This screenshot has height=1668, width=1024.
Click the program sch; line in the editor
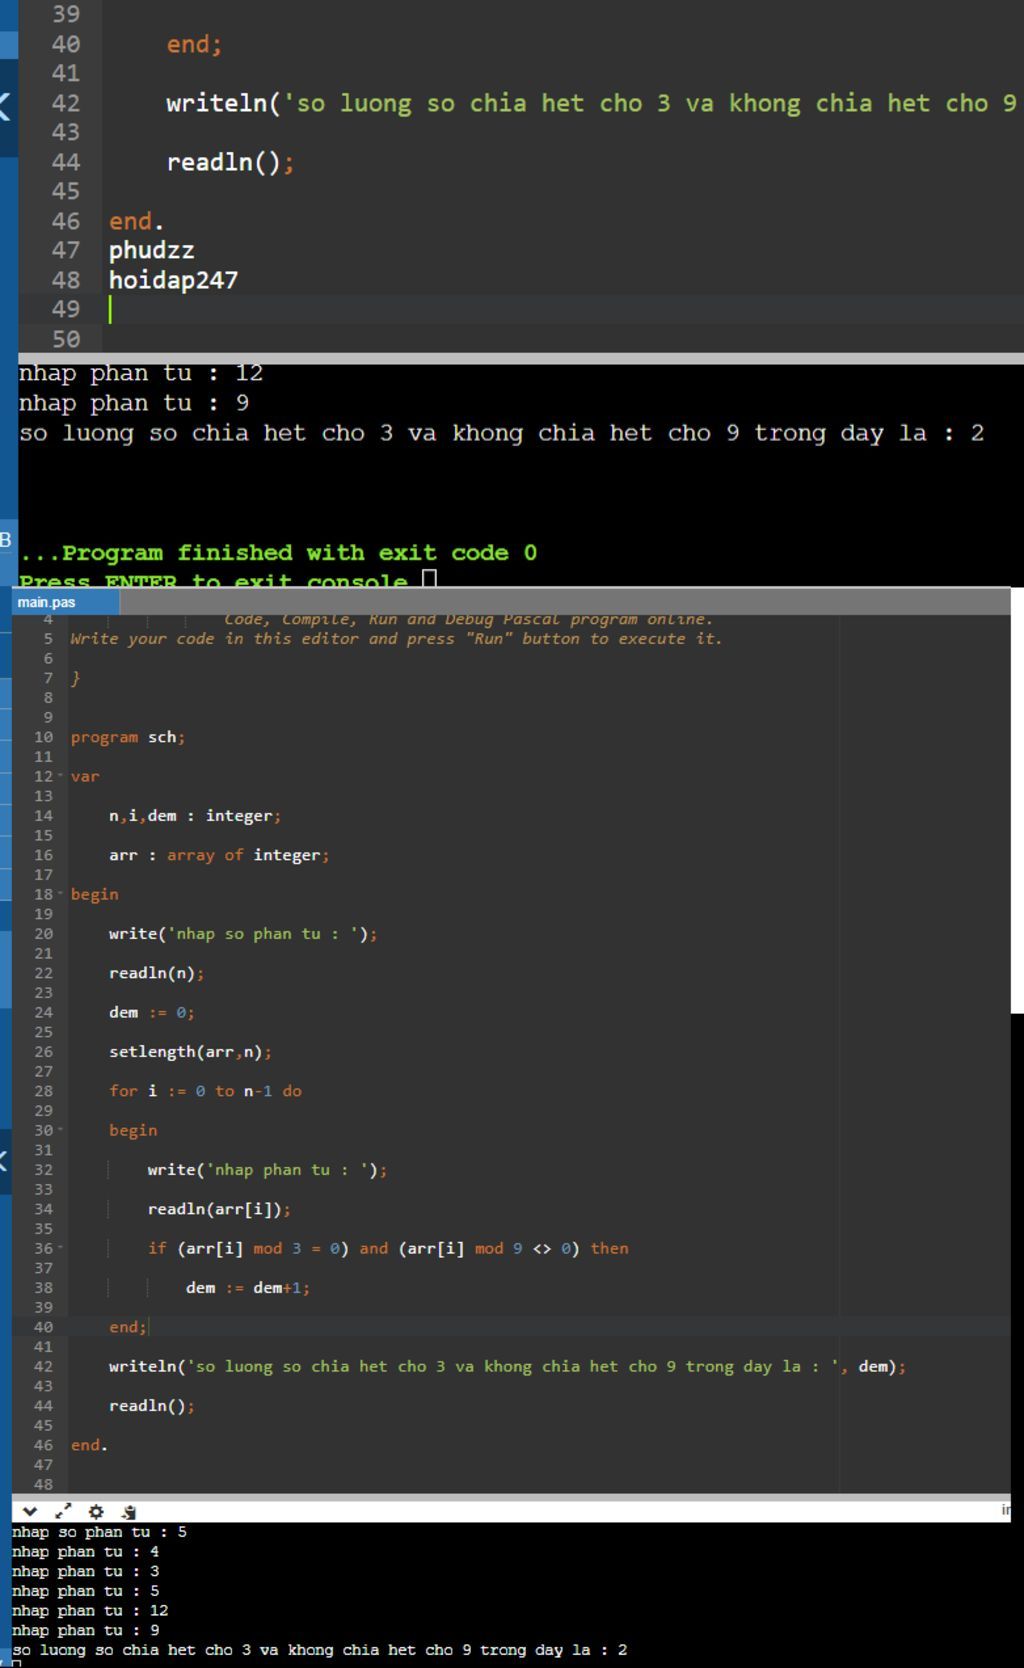click(127, 737)
